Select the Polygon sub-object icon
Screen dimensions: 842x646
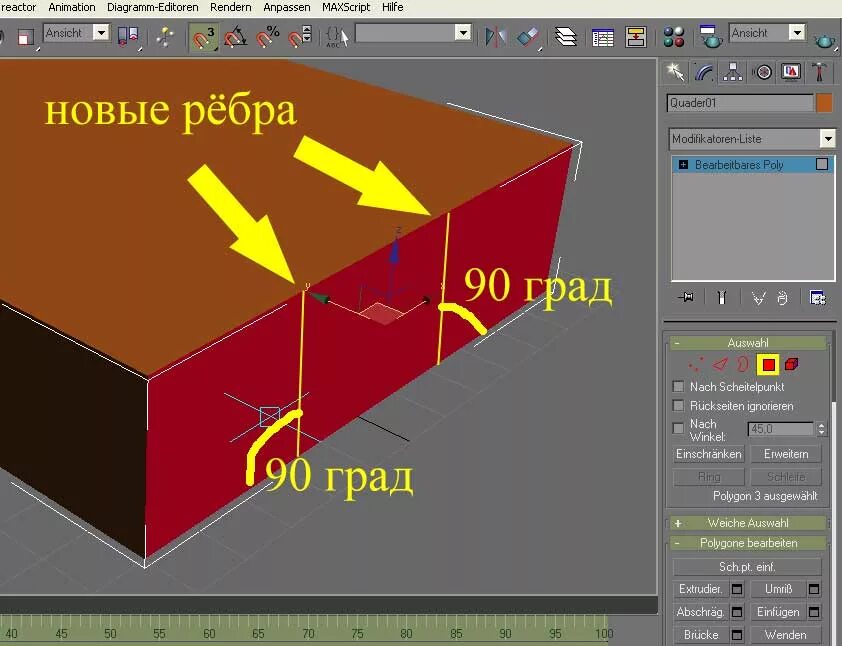(767, 364)
